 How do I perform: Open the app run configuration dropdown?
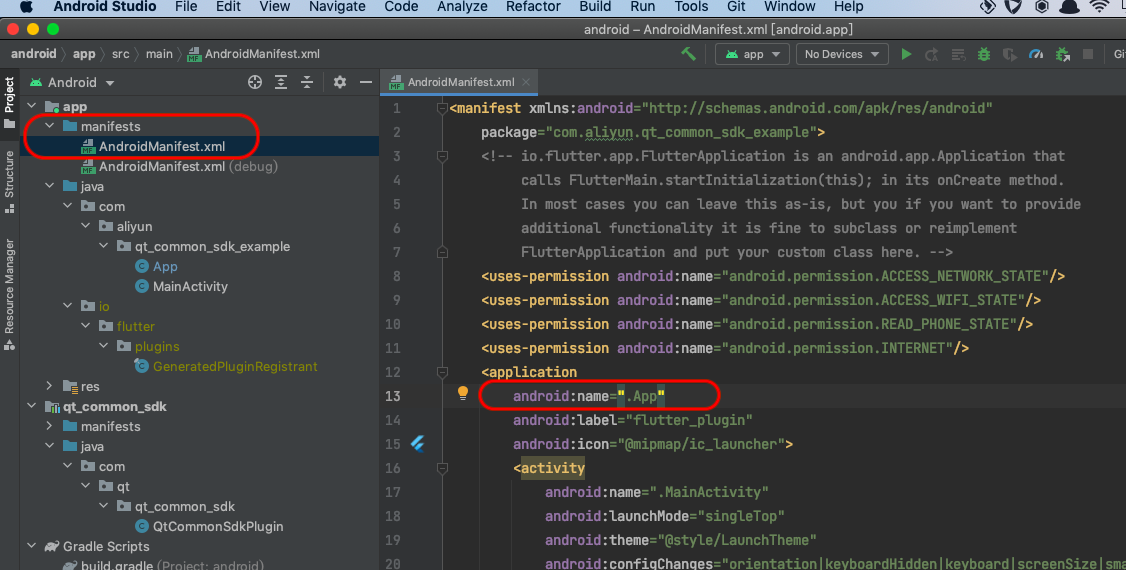[752, 54]
